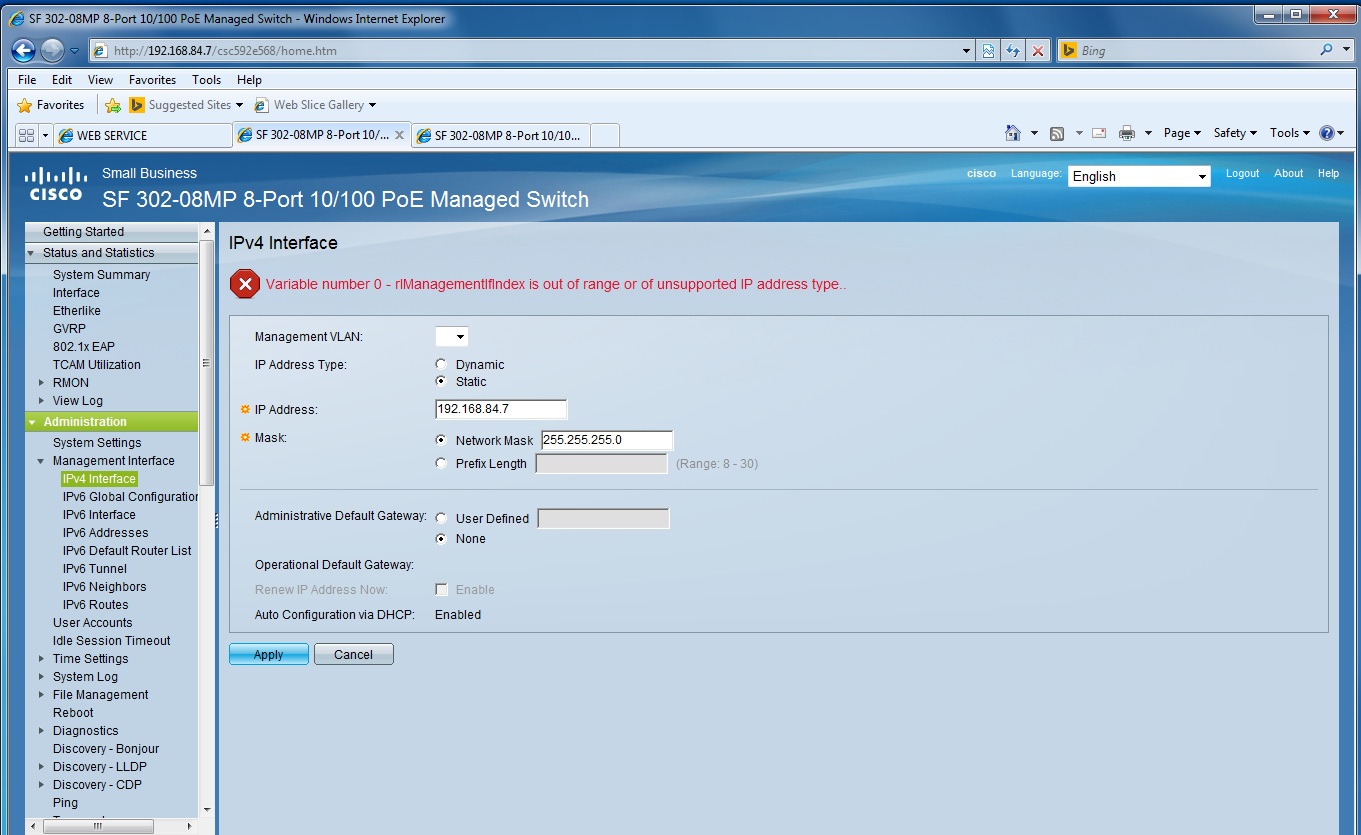
Task: Select Dynamic IP address type
Action: click(441, 364)
